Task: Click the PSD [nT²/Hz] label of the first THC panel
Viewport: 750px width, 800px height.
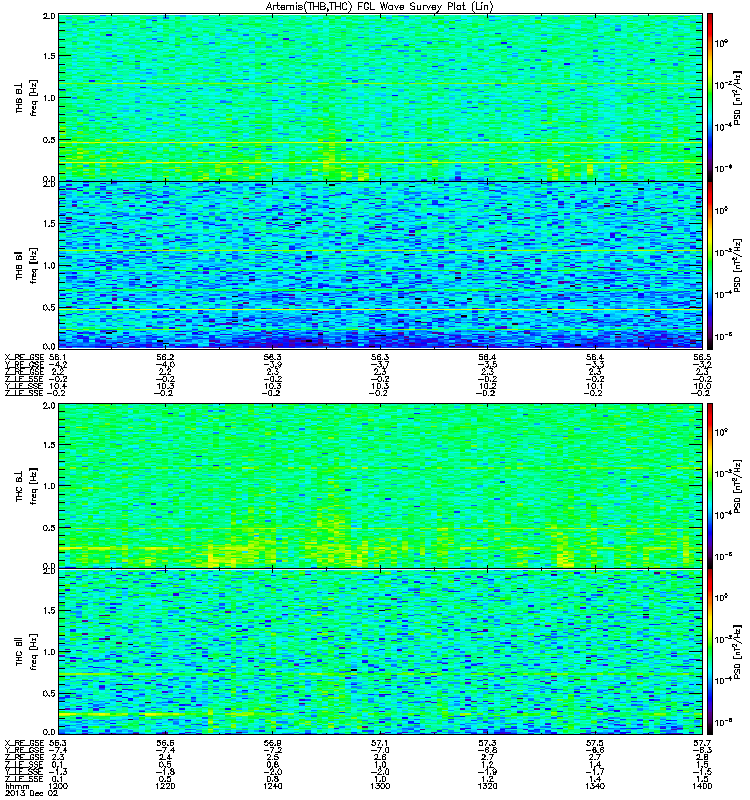Action: pos(737,486)
